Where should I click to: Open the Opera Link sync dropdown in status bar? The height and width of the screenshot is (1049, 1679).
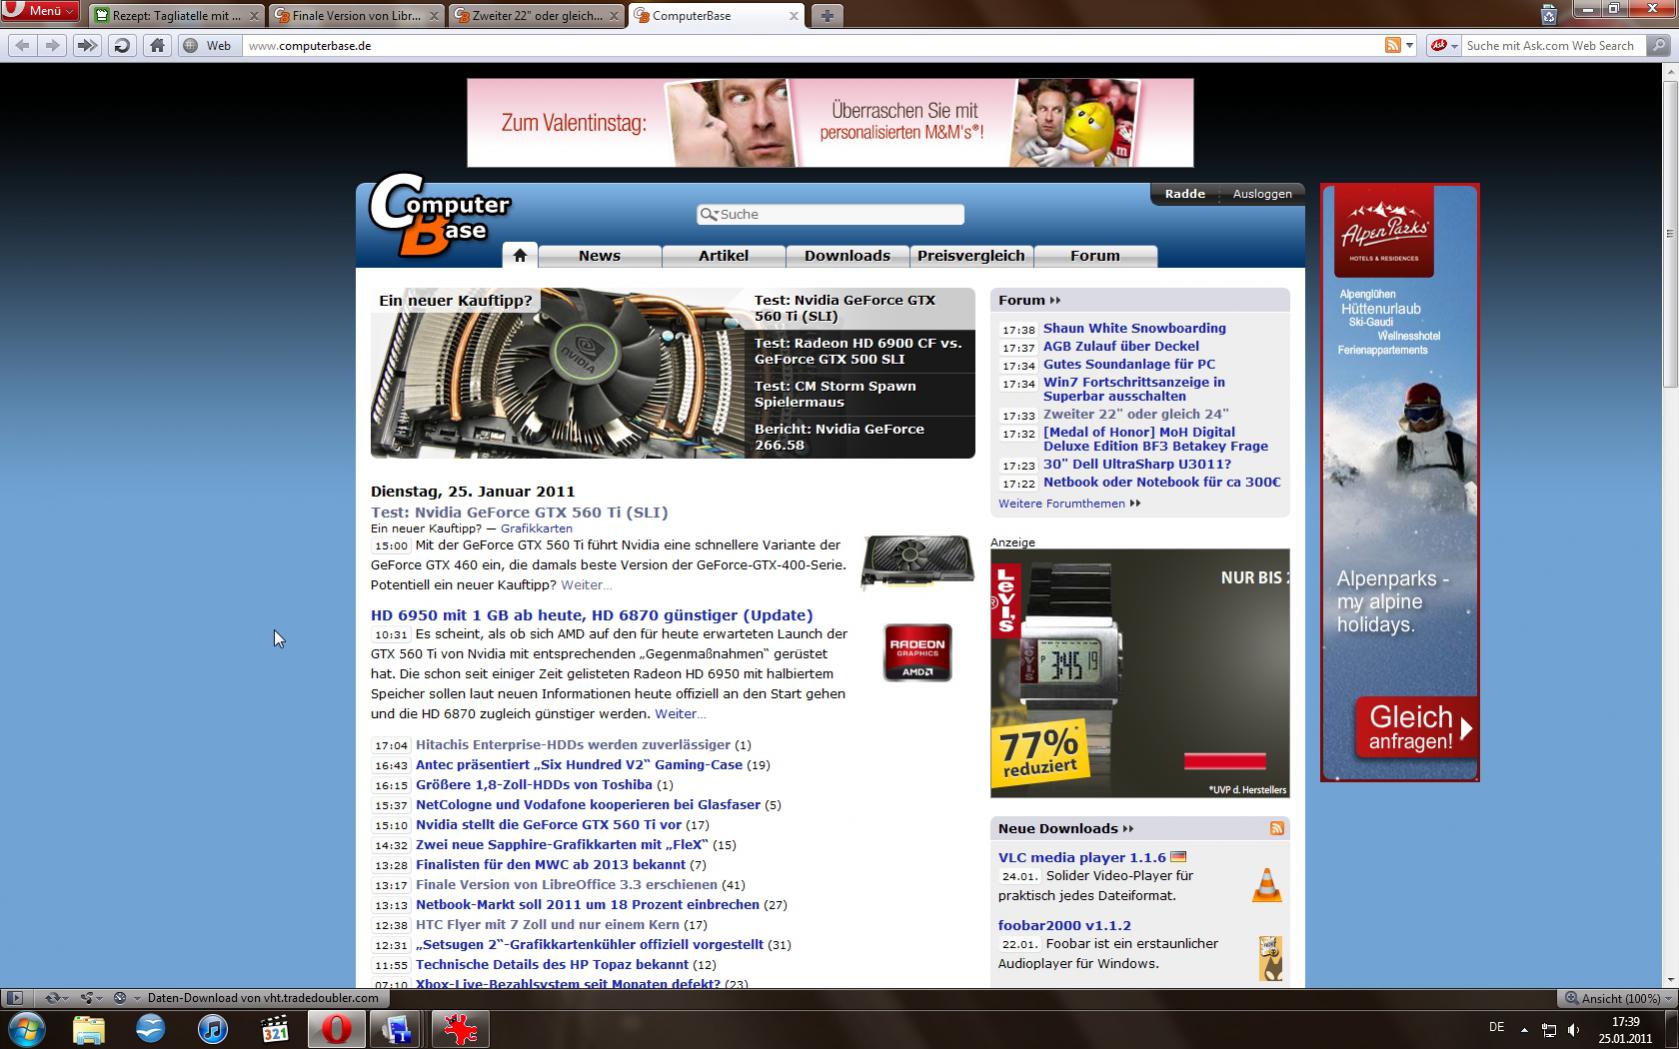[57, 997]
